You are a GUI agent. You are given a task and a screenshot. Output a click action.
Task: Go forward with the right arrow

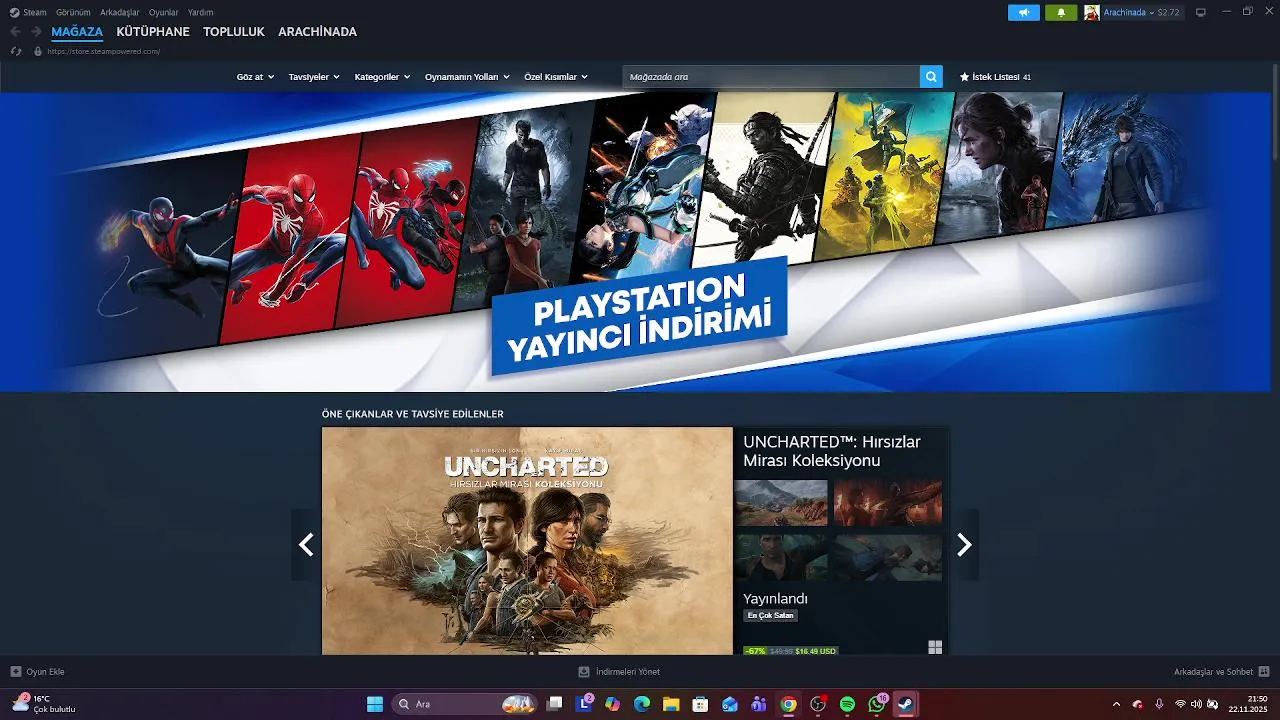pyautogui.click(x=36, y=32)
